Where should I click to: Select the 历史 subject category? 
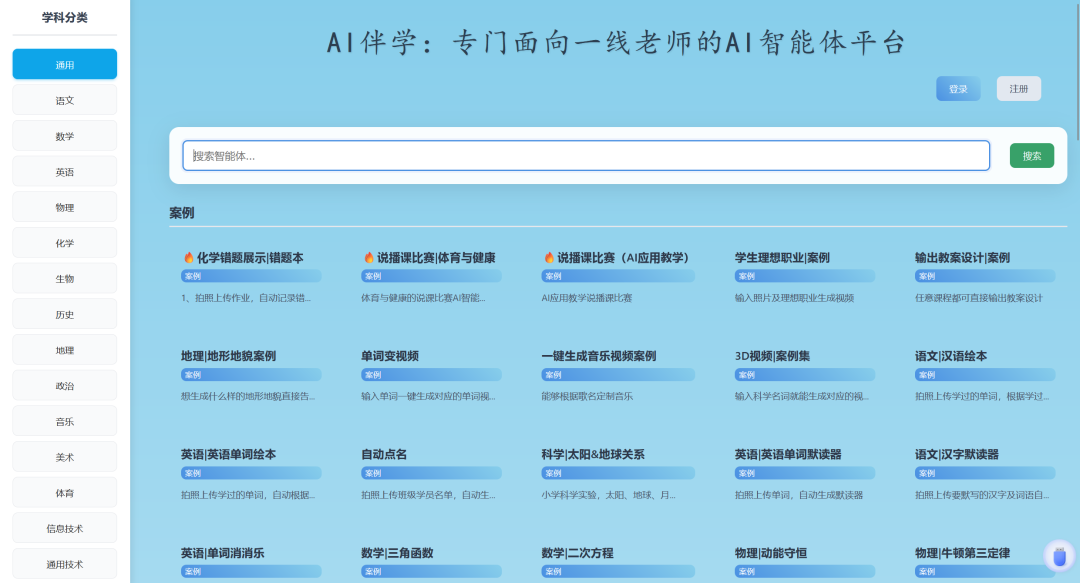(65, 314)
